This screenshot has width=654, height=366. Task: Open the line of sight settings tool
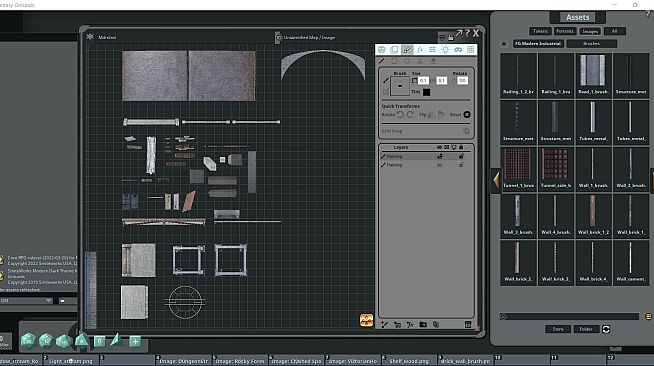[433, 50]
